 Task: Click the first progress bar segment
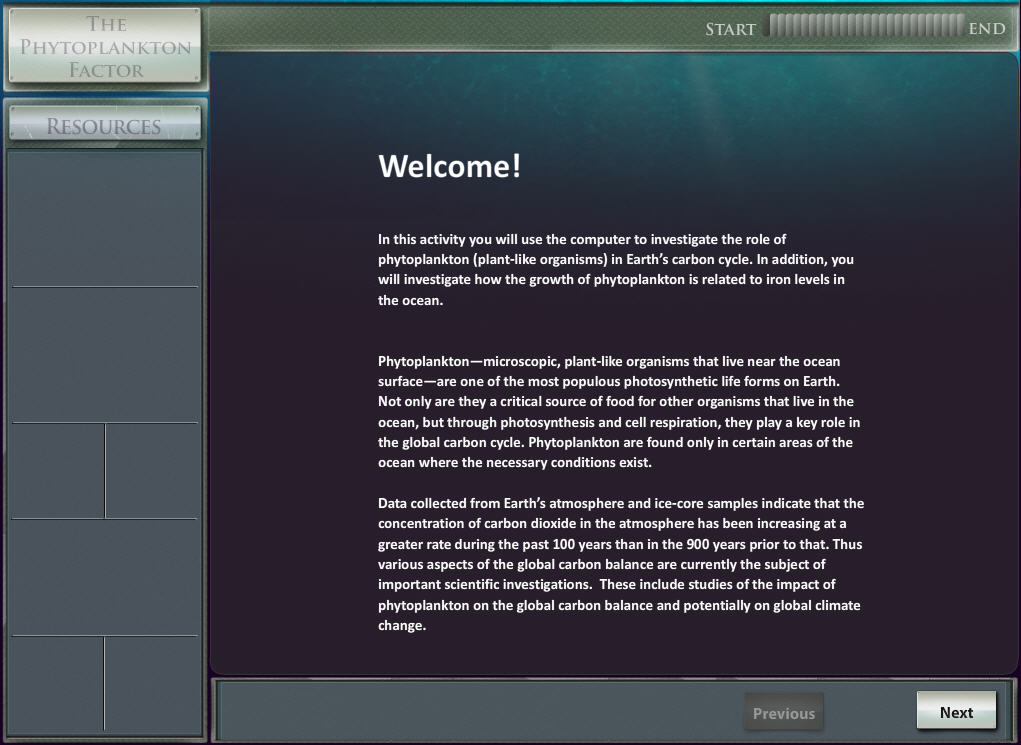[772, 28]
